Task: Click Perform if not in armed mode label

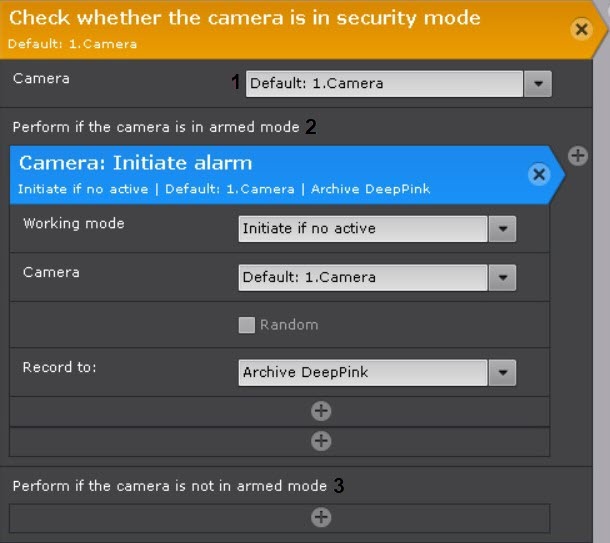Action: [170, 486]
